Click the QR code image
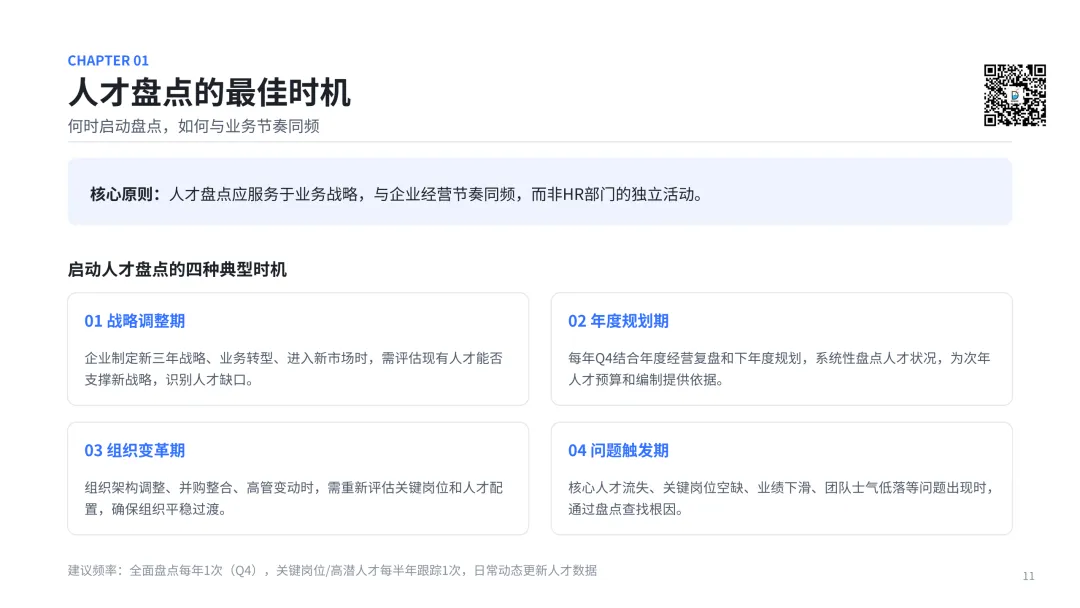Viewport: 1080px width, 608px height. [1015, 95]
